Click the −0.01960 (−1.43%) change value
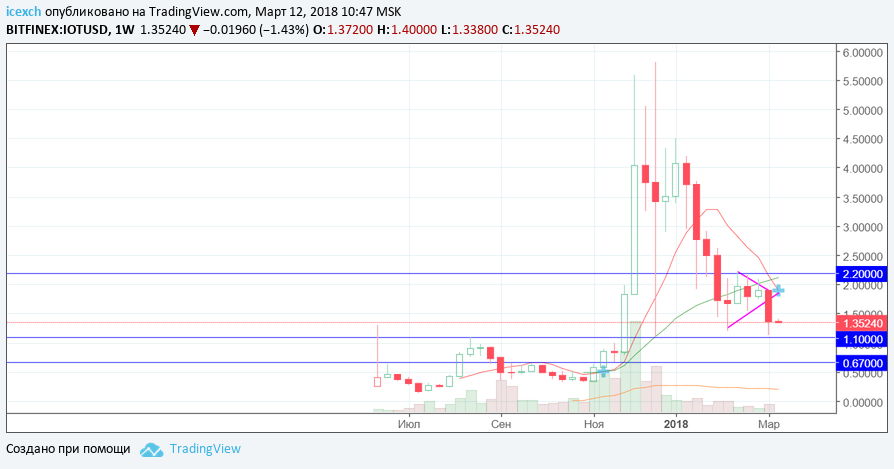This screenshot has width=894, height=469. [x=256, y=30]
